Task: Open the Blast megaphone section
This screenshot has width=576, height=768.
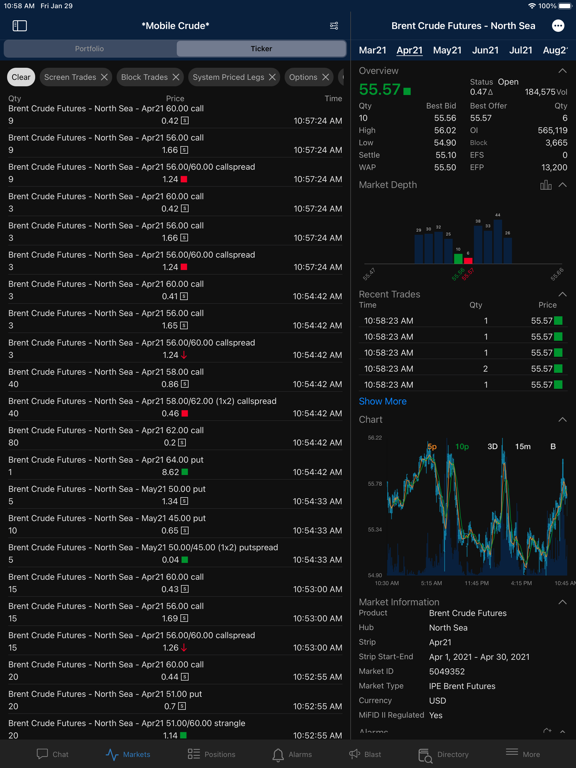Action: (364, 754)
